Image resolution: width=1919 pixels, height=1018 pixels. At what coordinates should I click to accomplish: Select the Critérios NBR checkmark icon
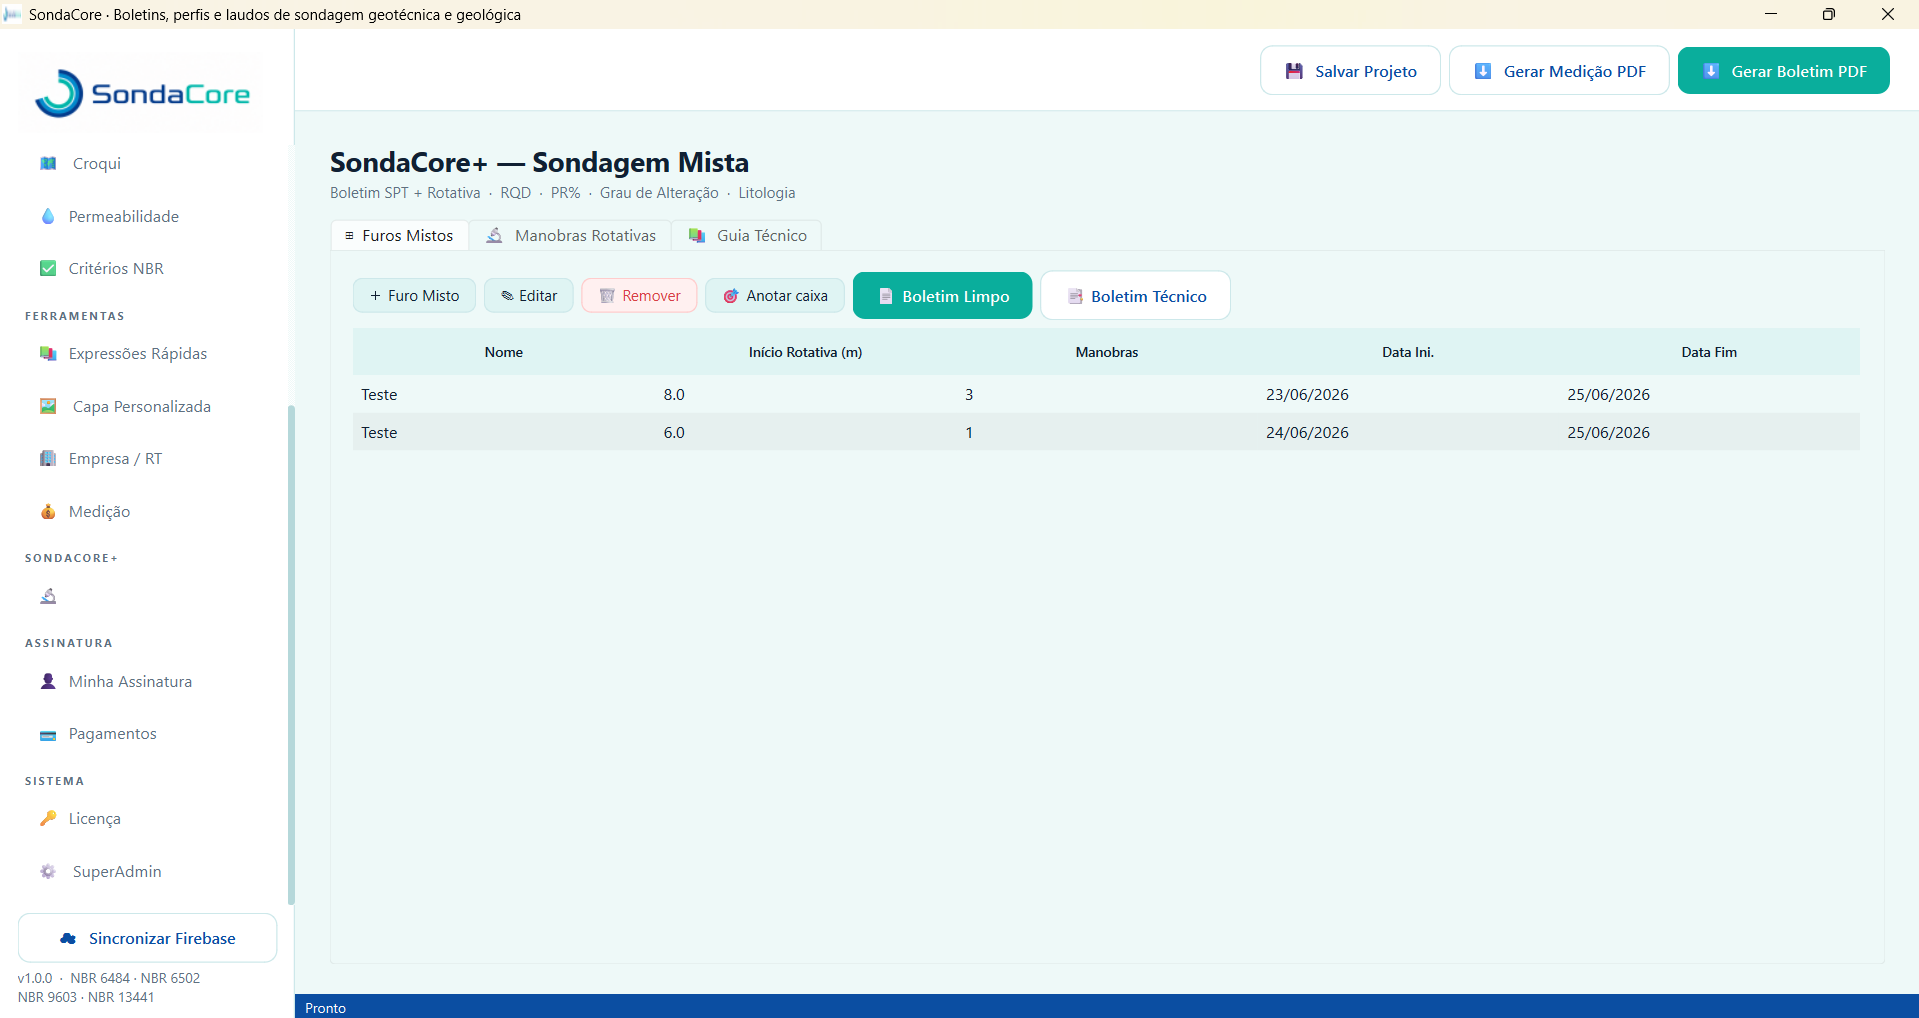click(x=48, y=268)
